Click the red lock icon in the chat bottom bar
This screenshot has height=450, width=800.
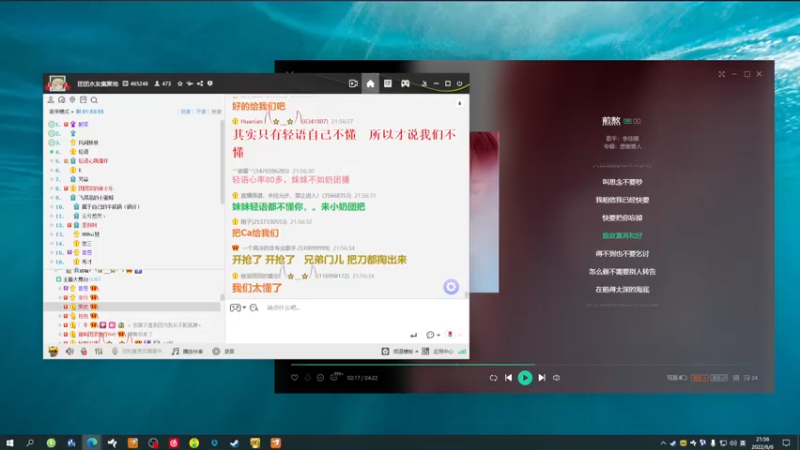coord(84,351)
